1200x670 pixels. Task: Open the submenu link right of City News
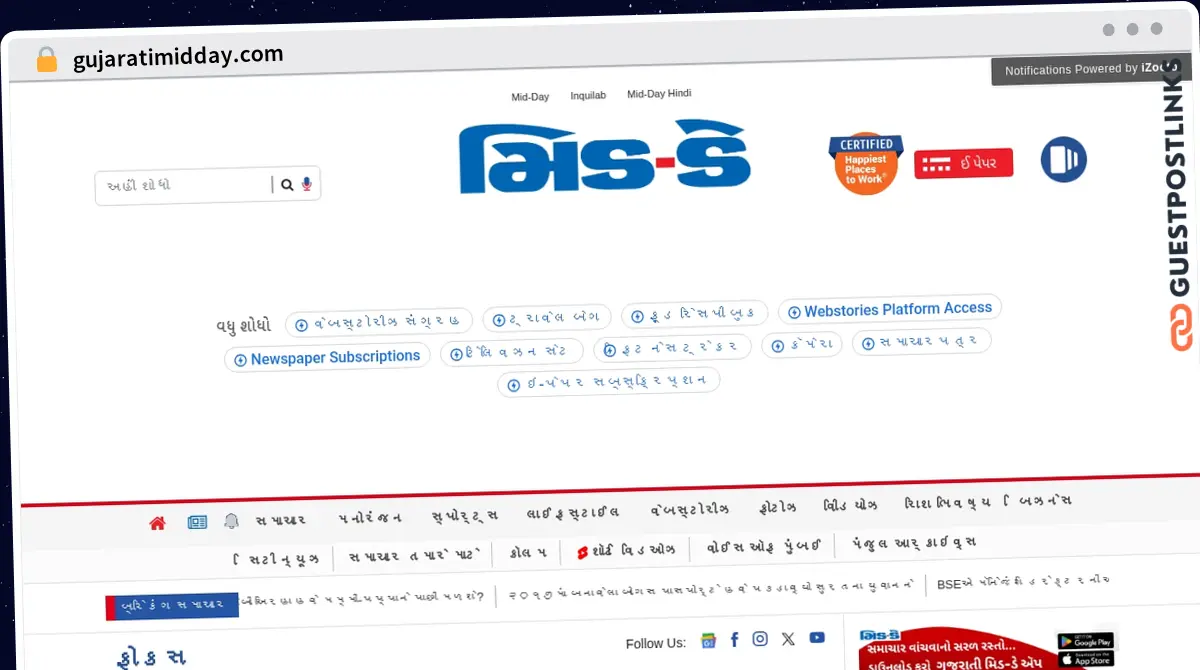click(x=415, y=556)
